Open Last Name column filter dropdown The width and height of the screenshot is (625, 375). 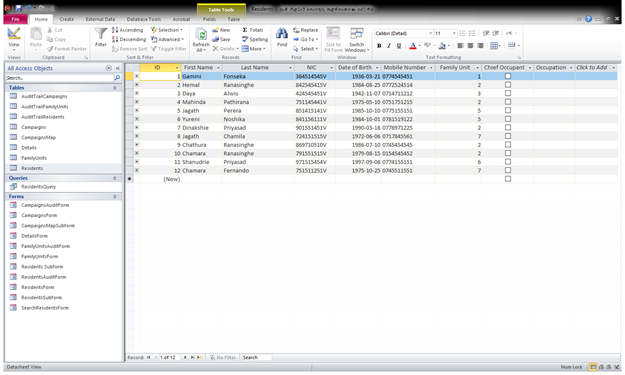(x=290, y=68)
